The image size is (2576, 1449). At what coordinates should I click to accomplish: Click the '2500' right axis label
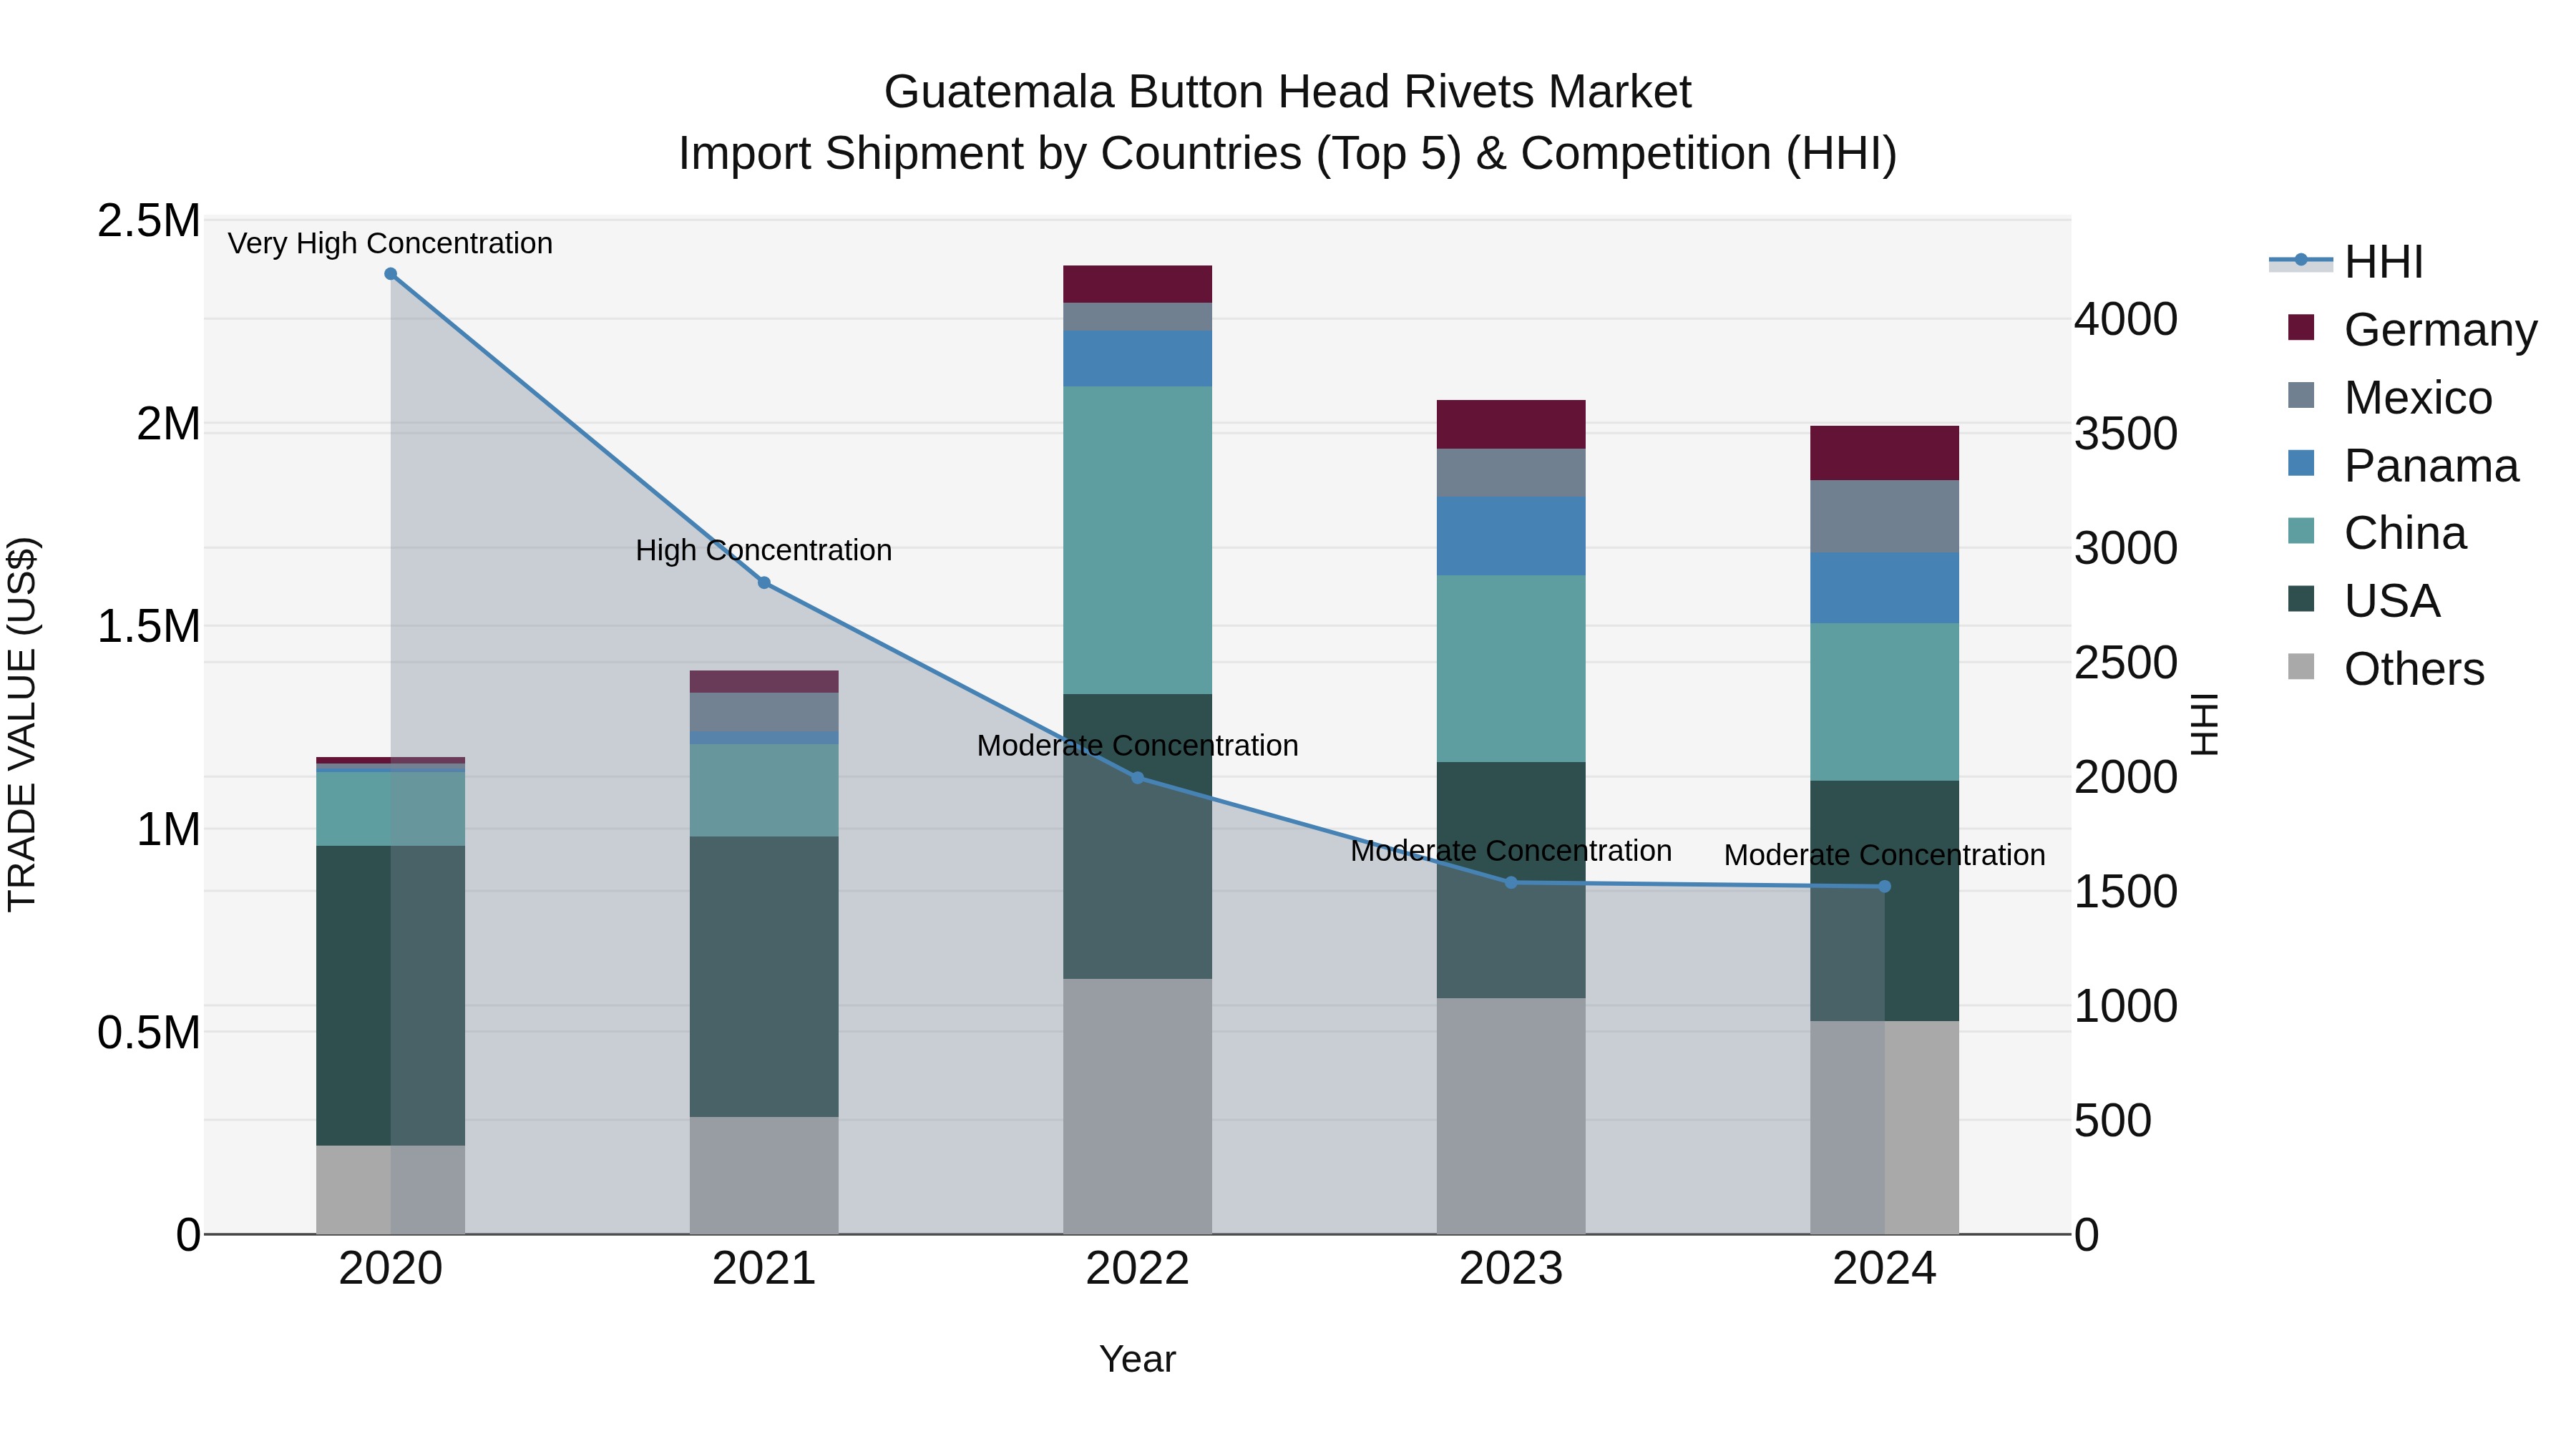(x=2126, y=662)
